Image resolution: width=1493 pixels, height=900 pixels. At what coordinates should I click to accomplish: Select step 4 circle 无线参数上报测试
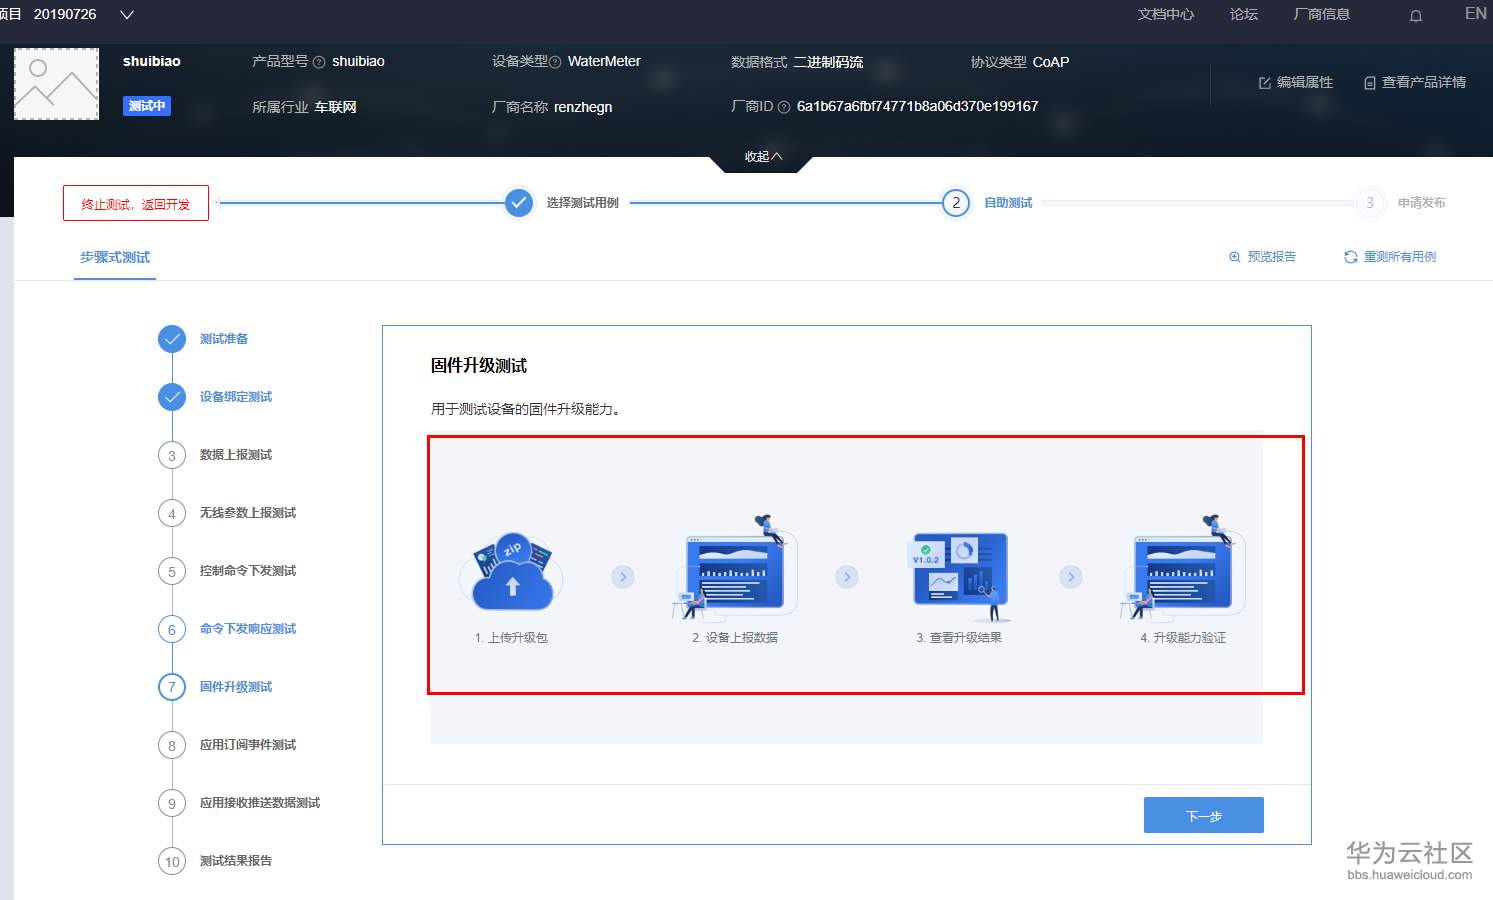(172, 514)
